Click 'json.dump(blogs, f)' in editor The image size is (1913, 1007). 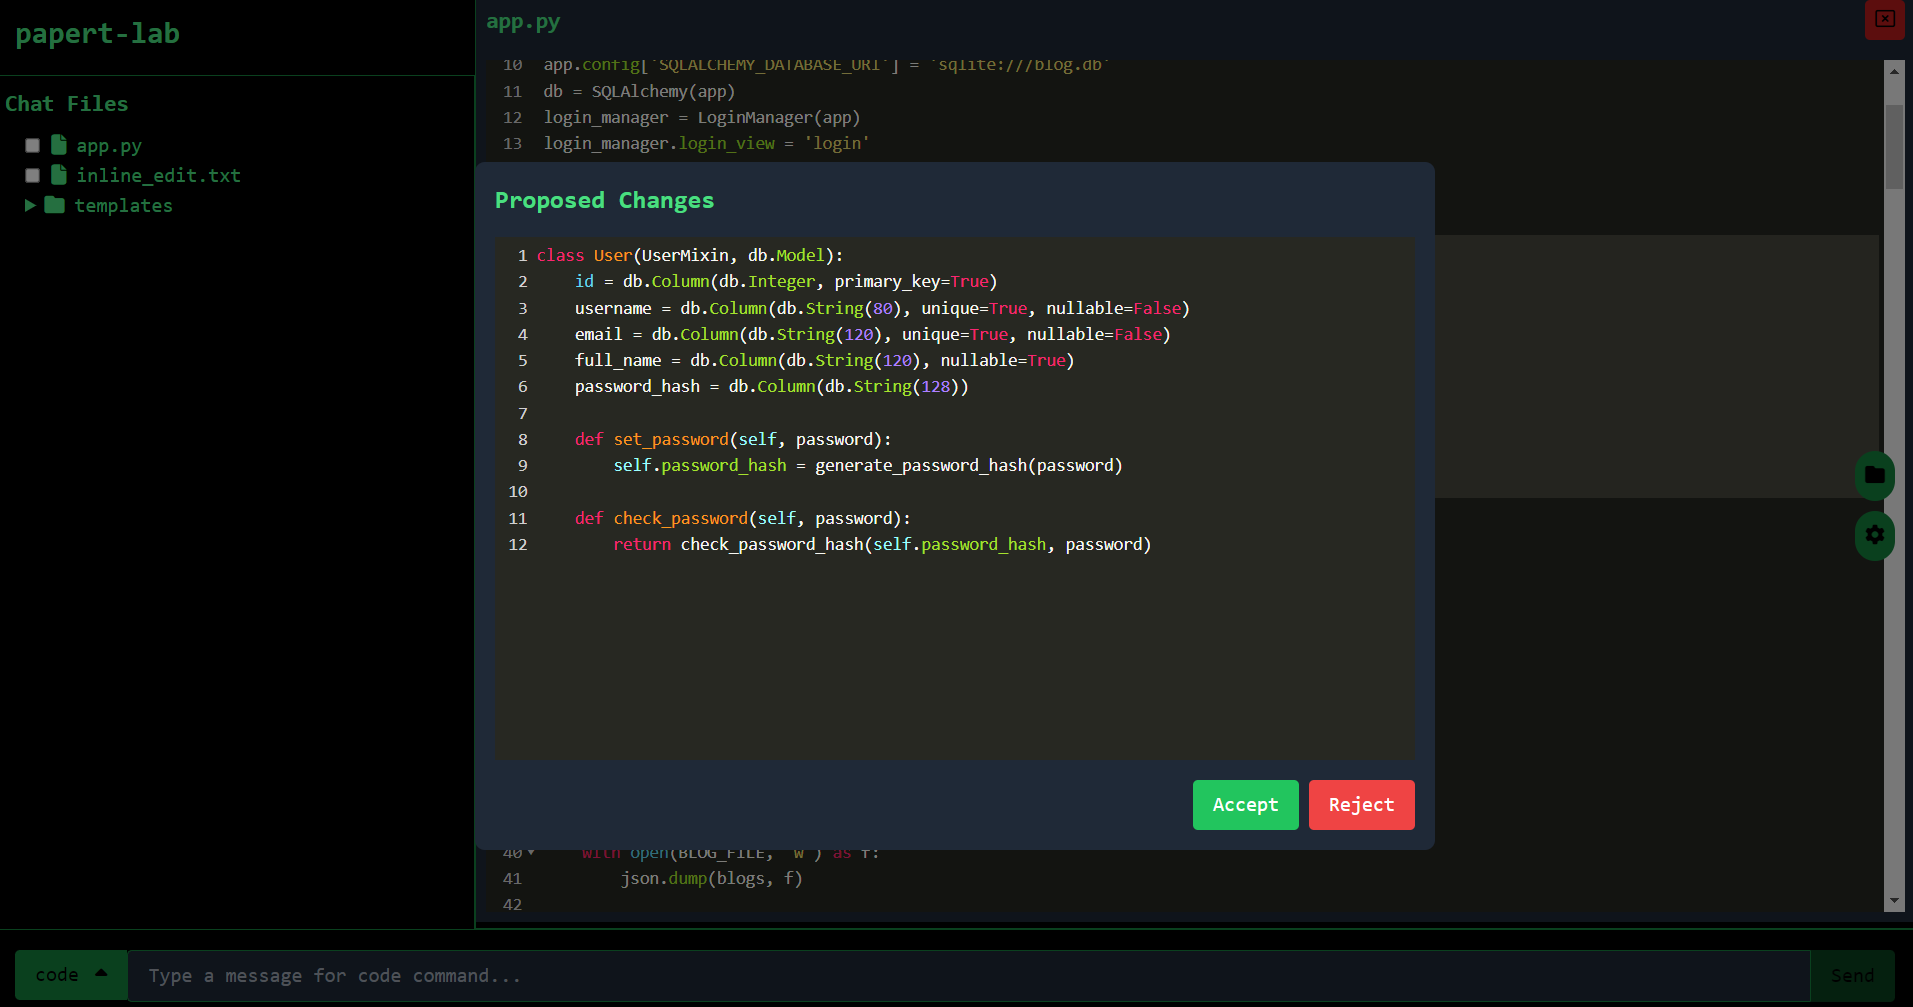[x=711, y=878]
